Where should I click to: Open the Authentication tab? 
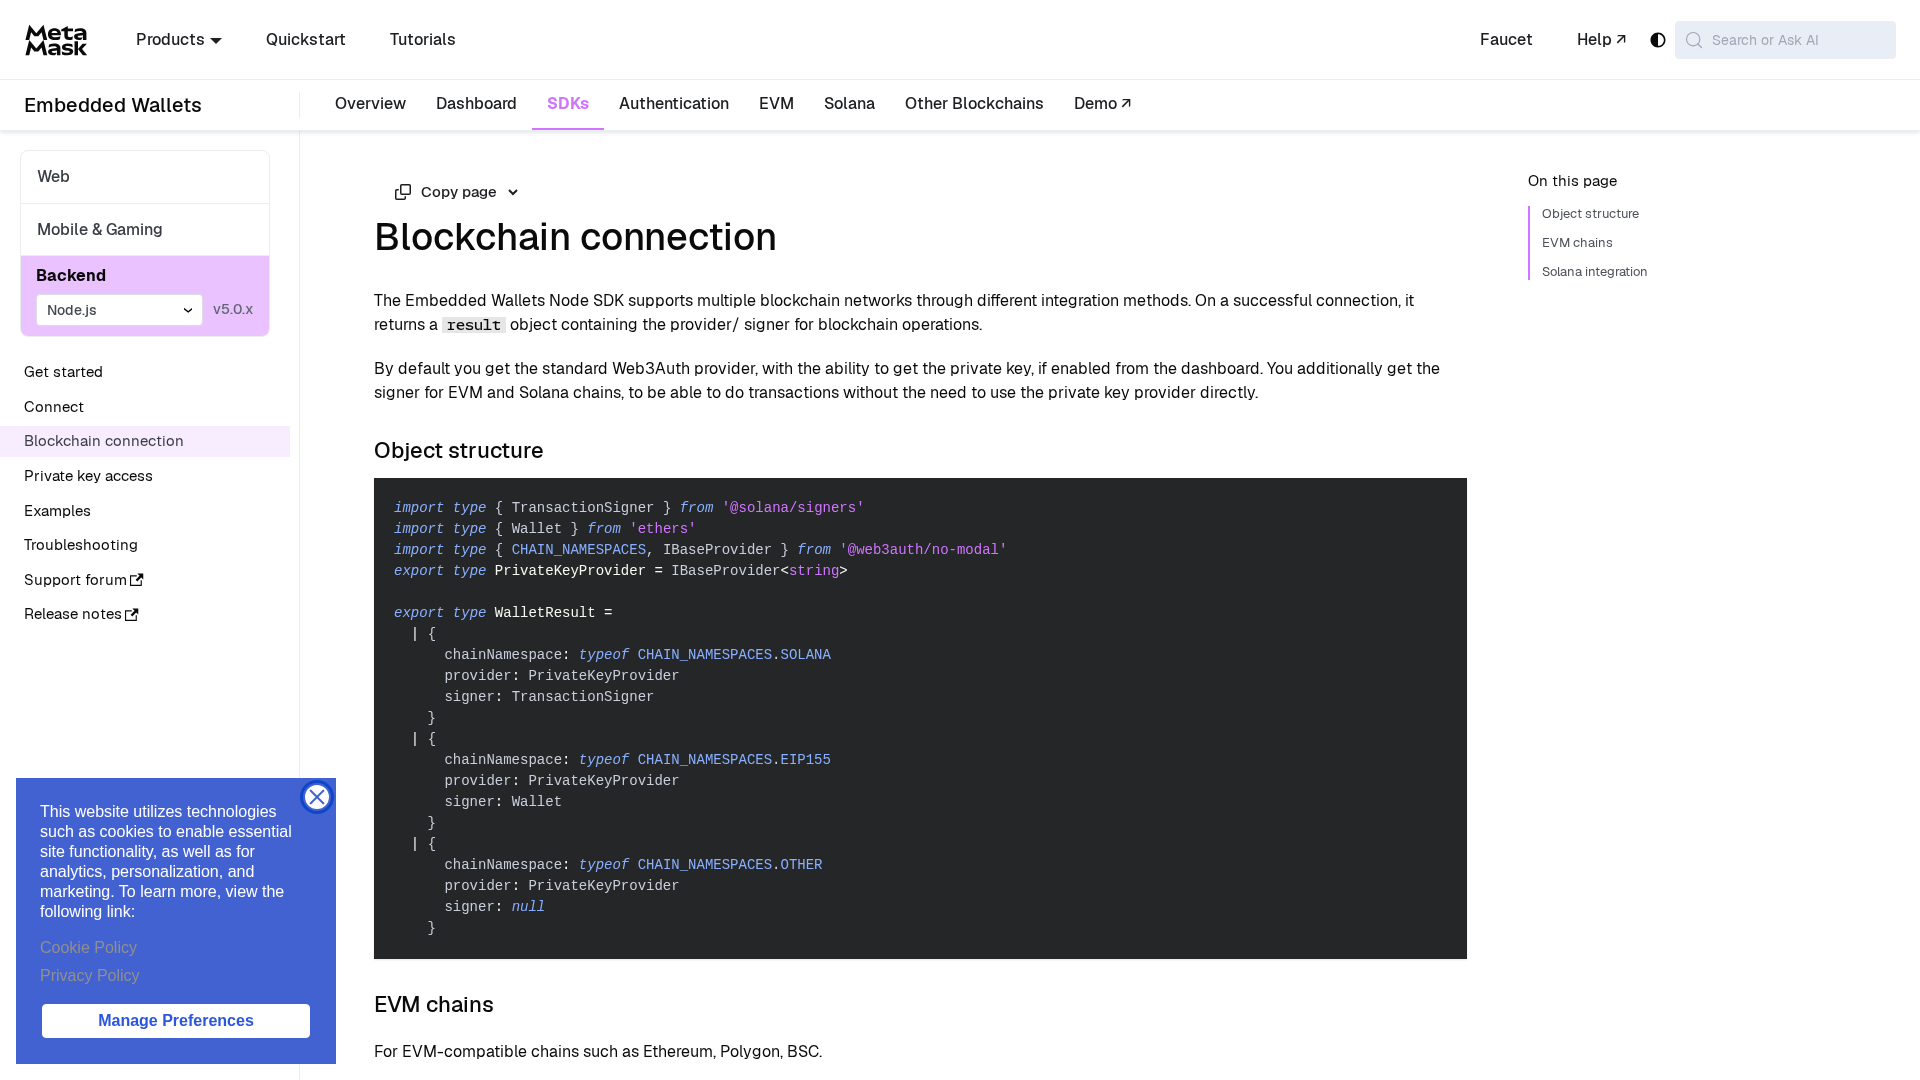coord(674,104)
